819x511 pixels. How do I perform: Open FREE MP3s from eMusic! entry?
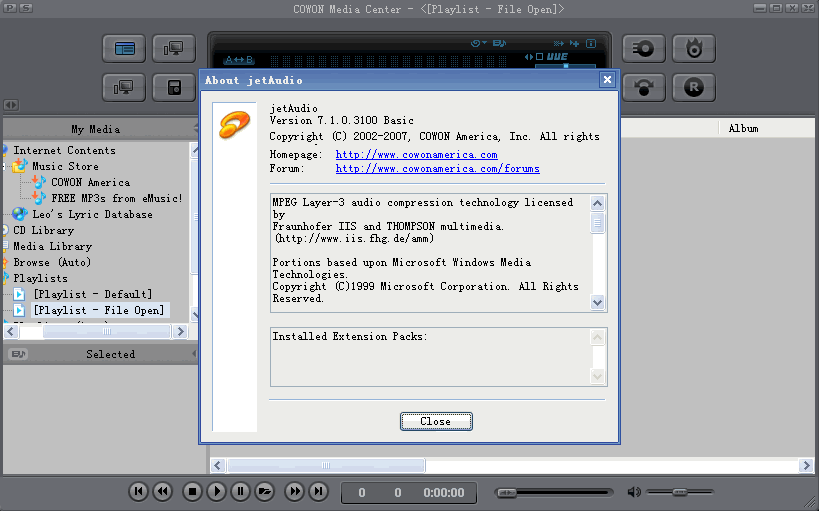click(x=117, y=199)
